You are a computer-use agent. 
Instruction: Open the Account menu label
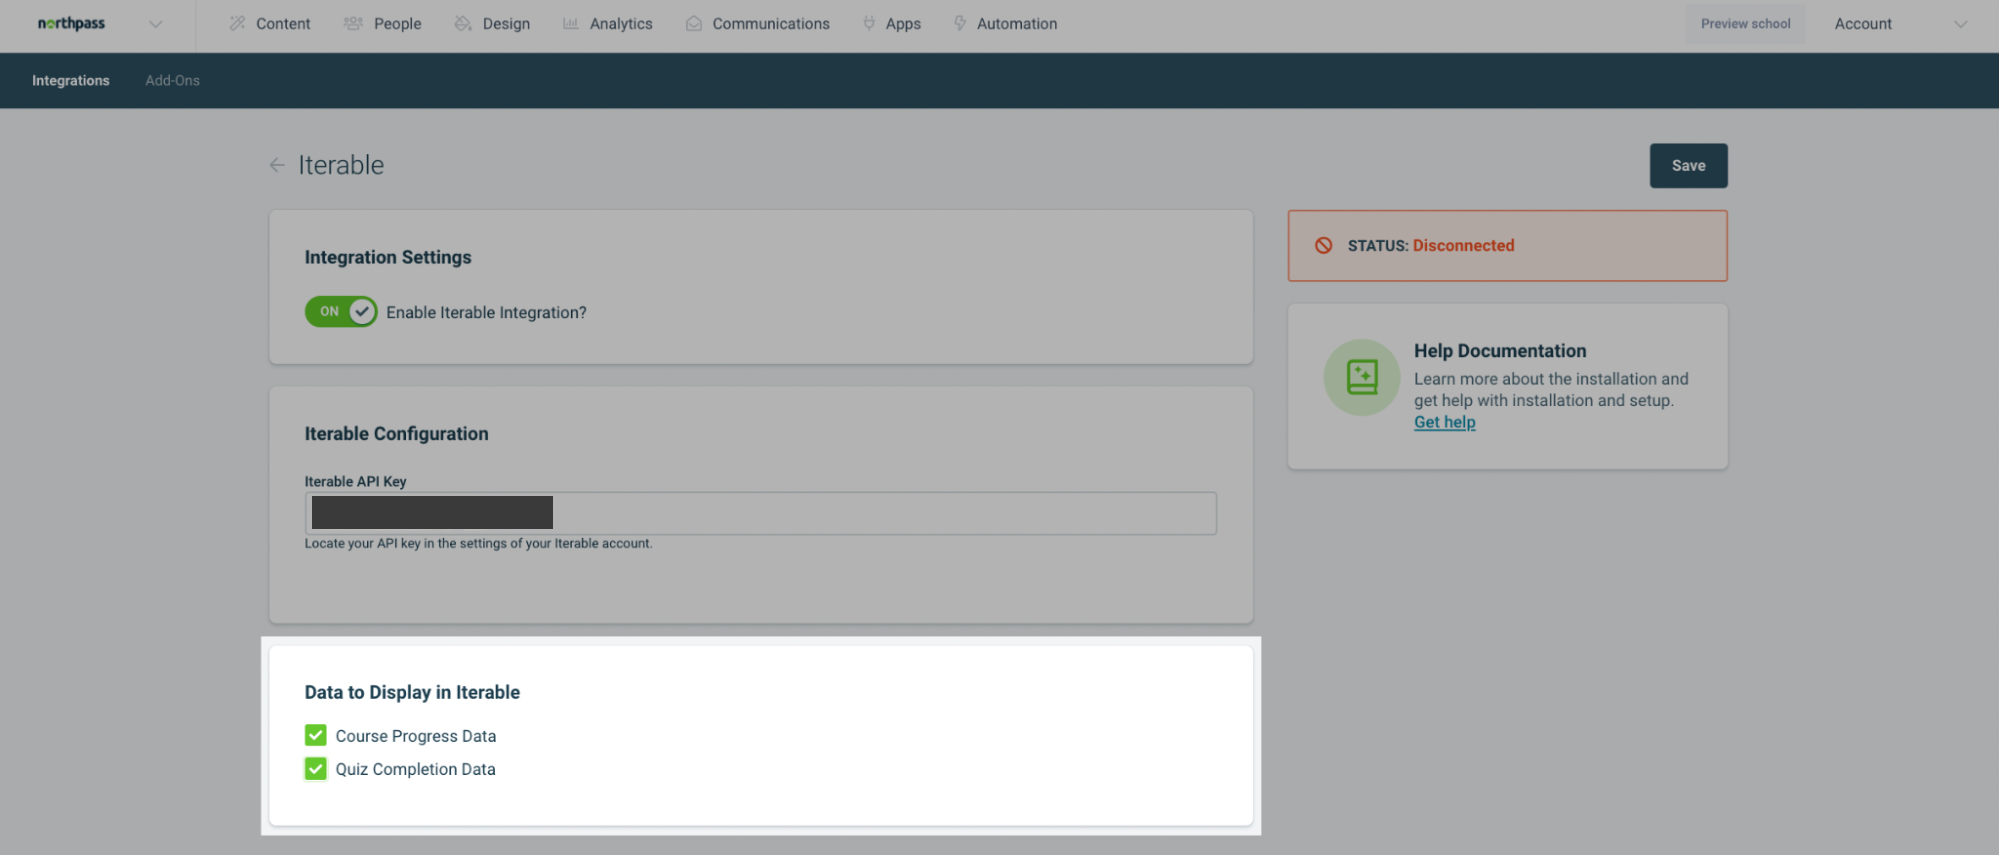click(1863, 24)
